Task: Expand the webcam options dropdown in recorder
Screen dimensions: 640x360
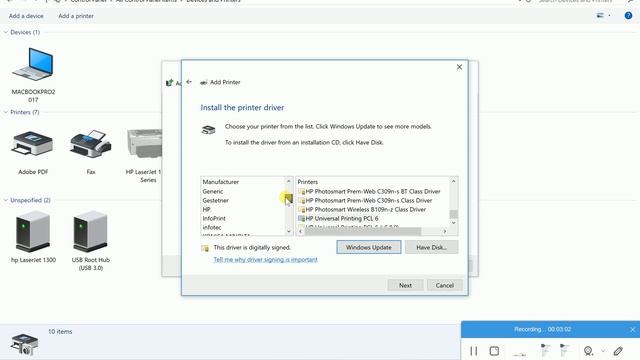Action: (603, 351)
